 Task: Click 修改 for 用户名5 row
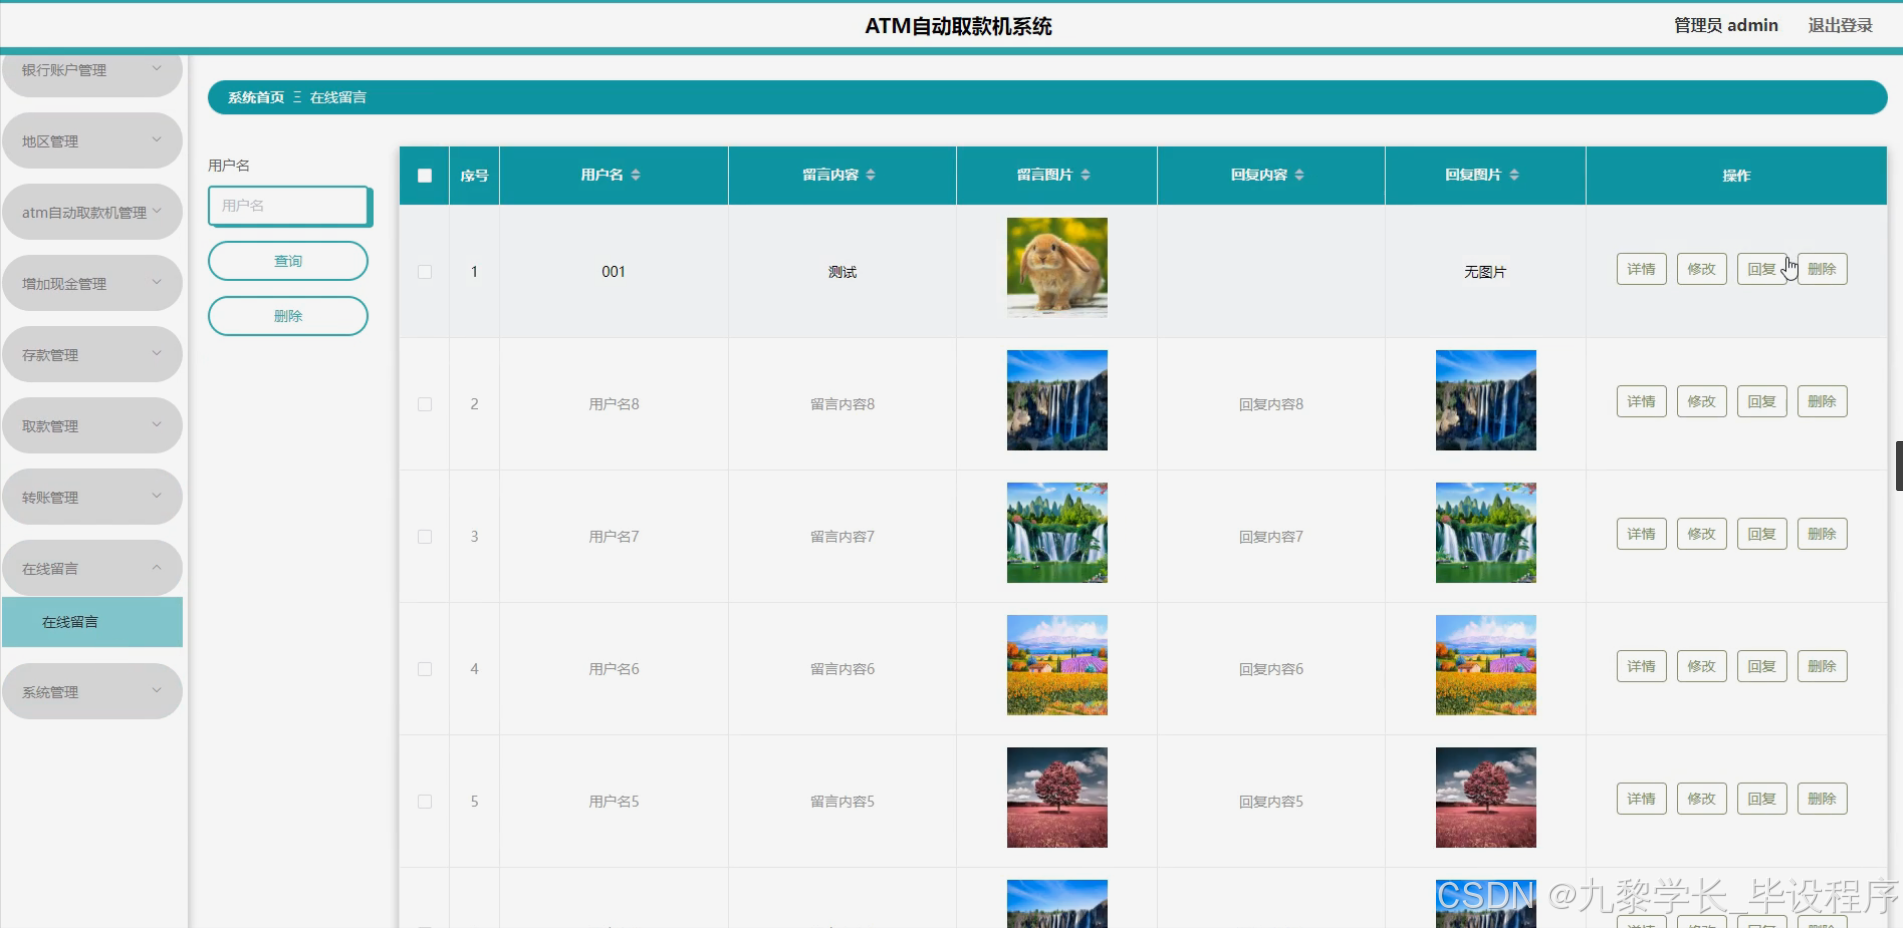1701,799
